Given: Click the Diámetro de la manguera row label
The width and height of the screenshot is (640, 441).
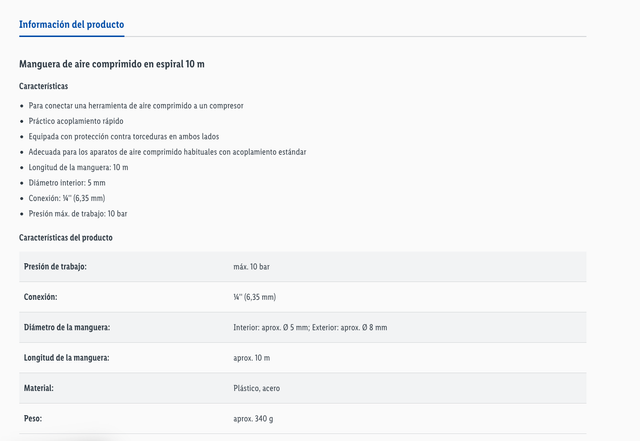Looking at the screenshot, I should (67, 327).
